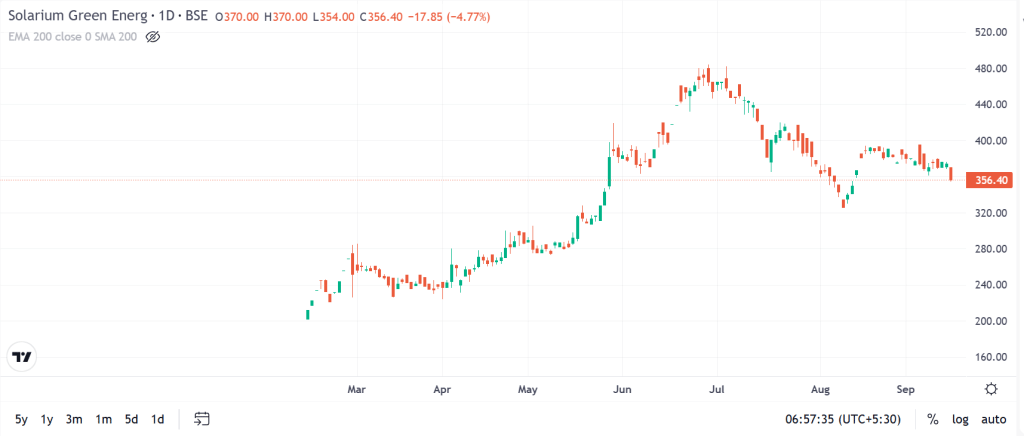The image size is (1024, 436).
Task: Choose the 1d range button
Action: [x=157, y=419]
